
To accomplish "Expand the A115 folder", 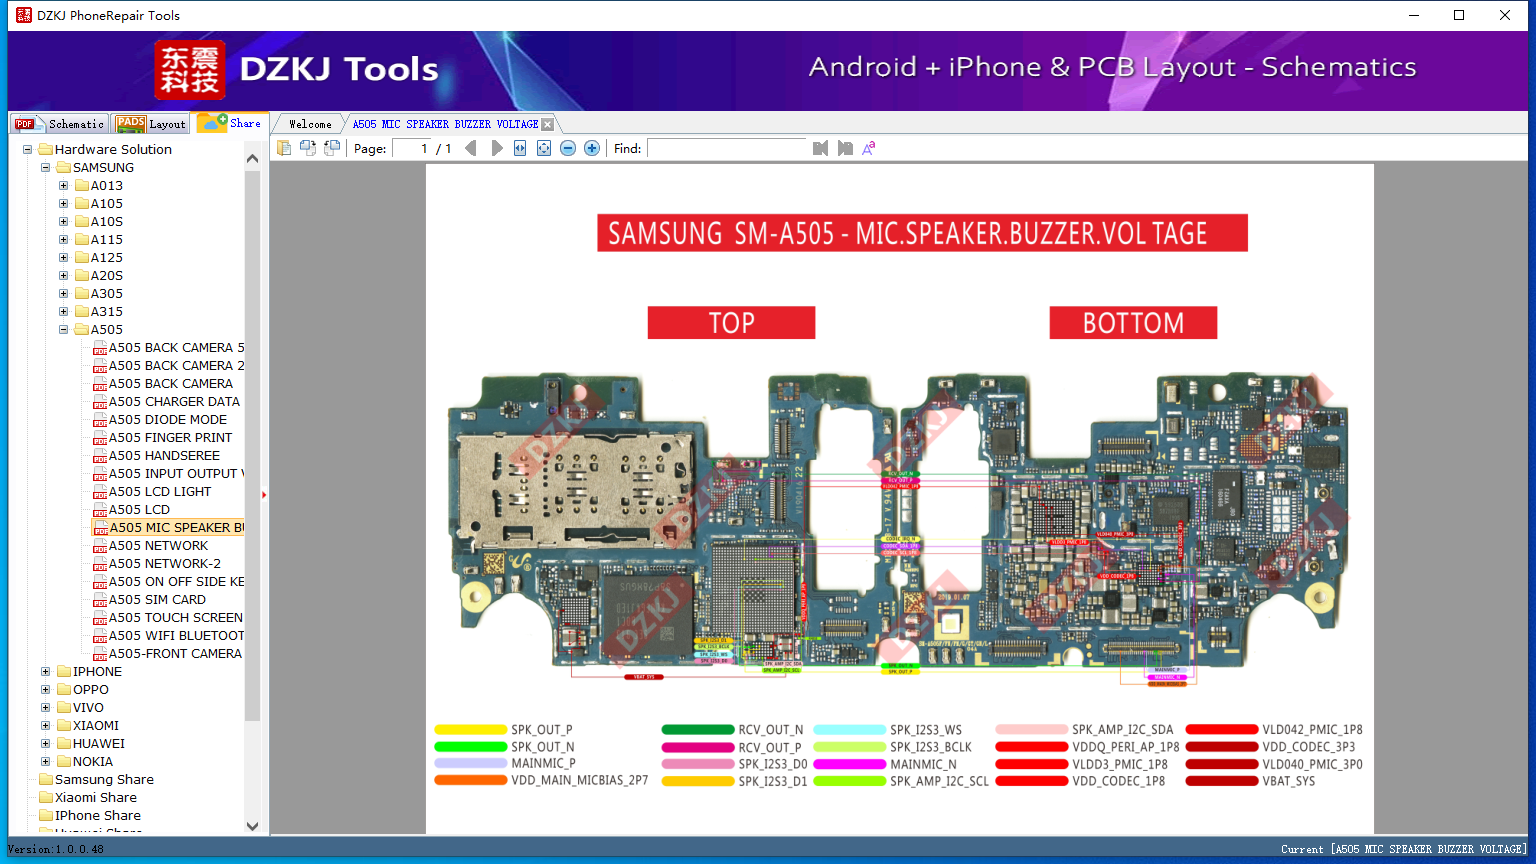I will pos(64,240).
